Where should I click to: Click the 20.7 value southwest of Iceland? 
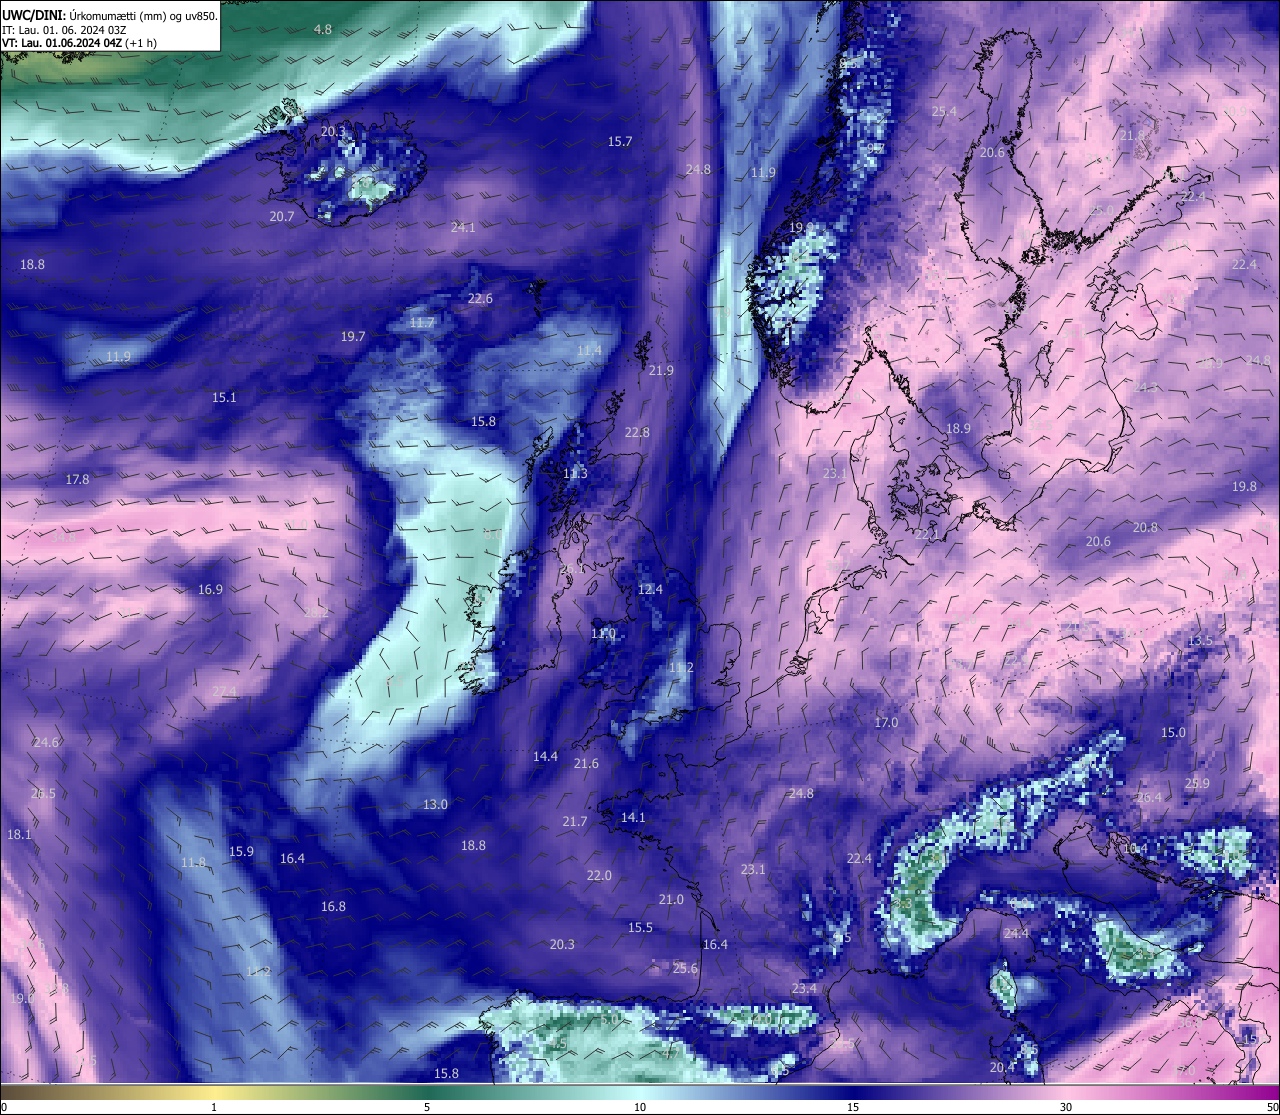(282, 217)
